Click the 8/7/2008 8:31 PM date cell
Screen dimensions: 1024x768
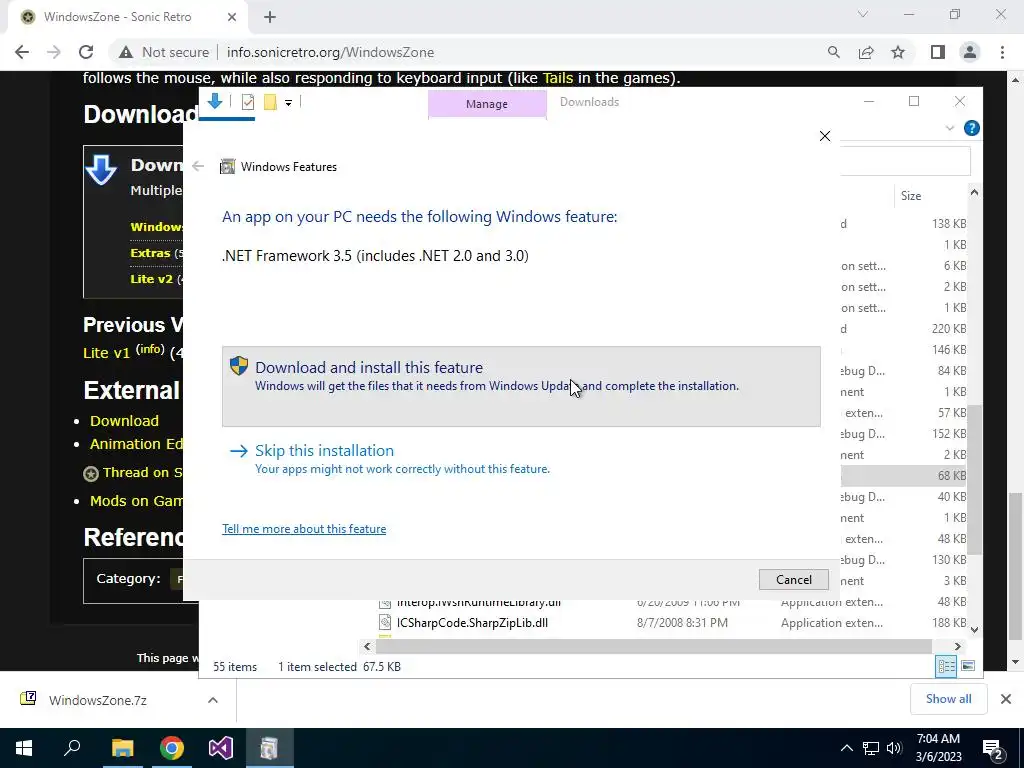coord(682,623)
